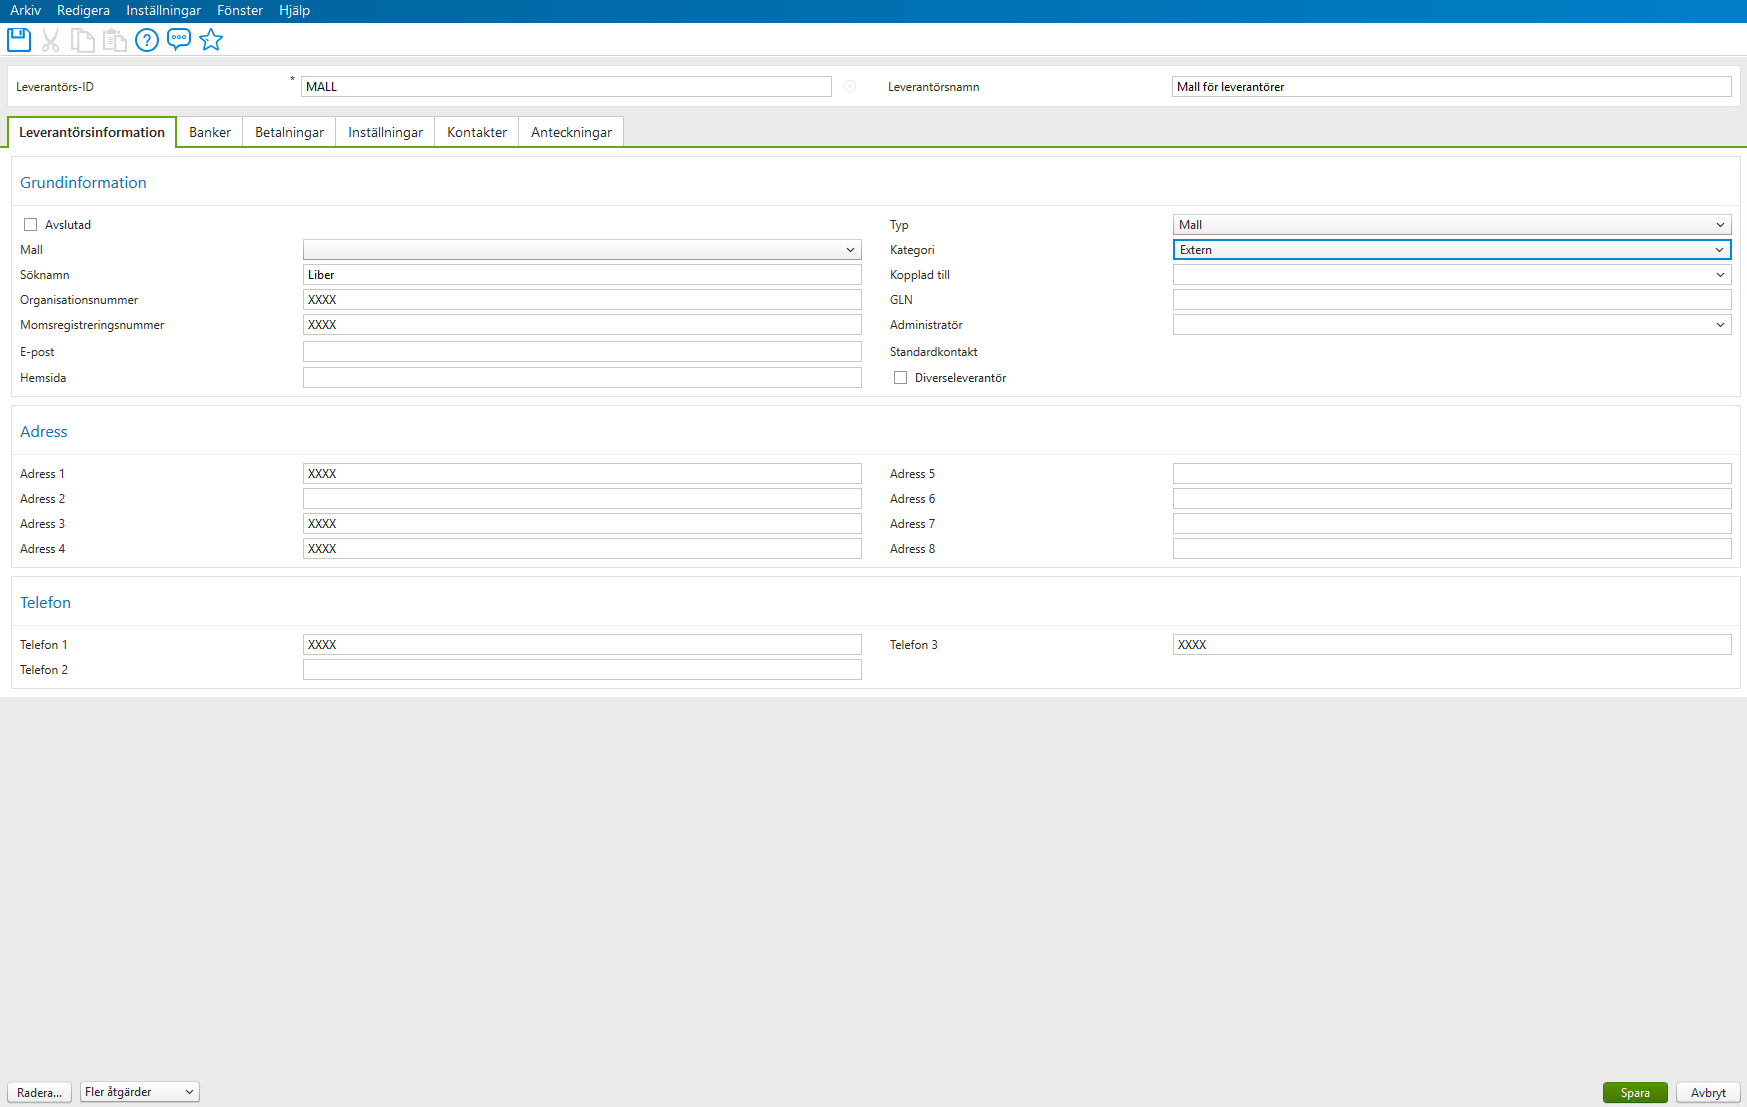Screen dimensions: 1747x1107
Task: Switch to the Banker tab
Action: pyautogui.click(x=209, y=131)
